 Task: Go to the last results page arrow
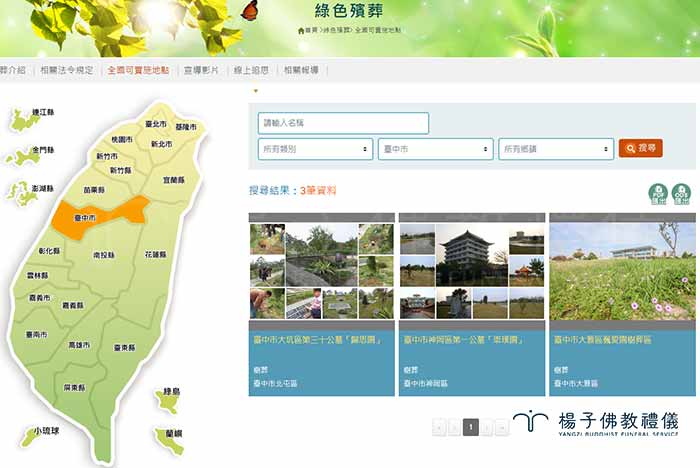point(501,427)
